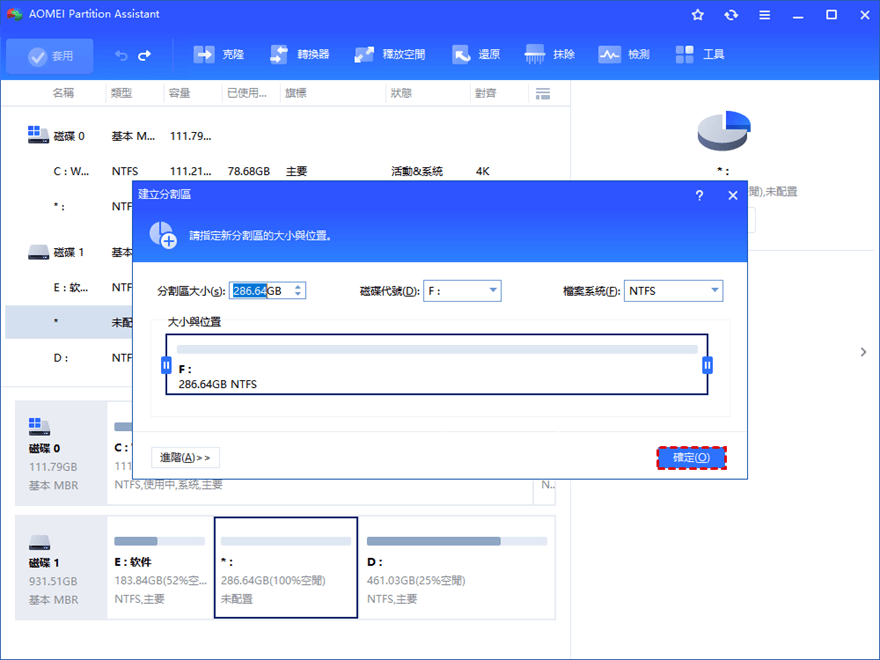Select C: partition row in list
The image size is (880, 660).
coord(288,171)
